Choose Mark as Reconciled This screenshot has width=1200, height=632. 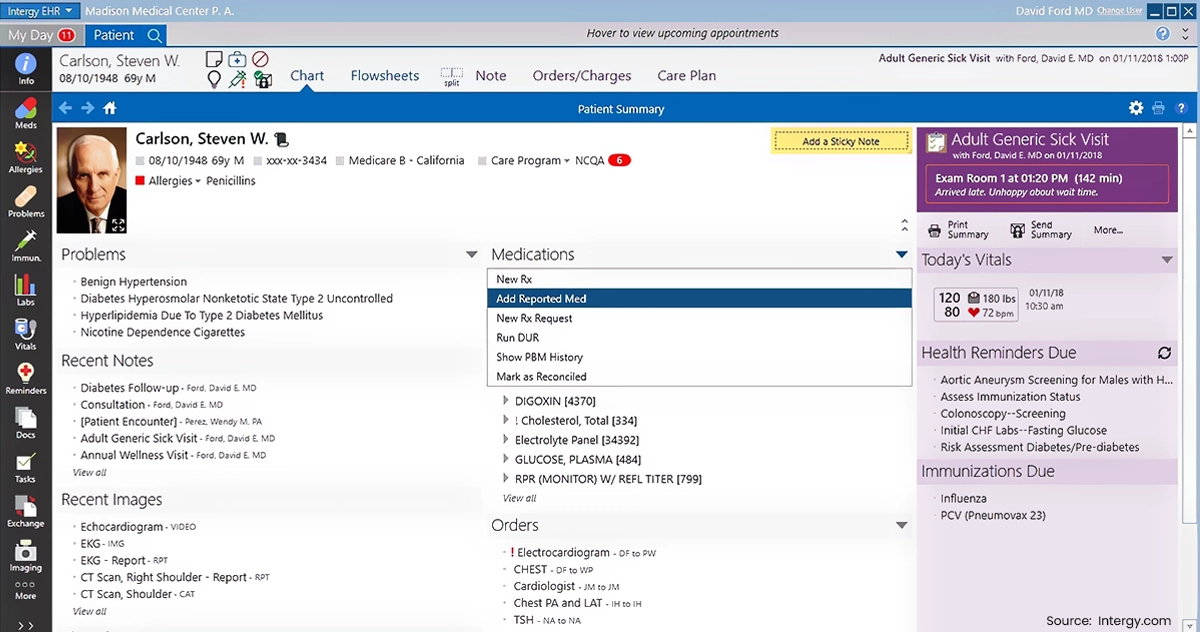[700, 376]
